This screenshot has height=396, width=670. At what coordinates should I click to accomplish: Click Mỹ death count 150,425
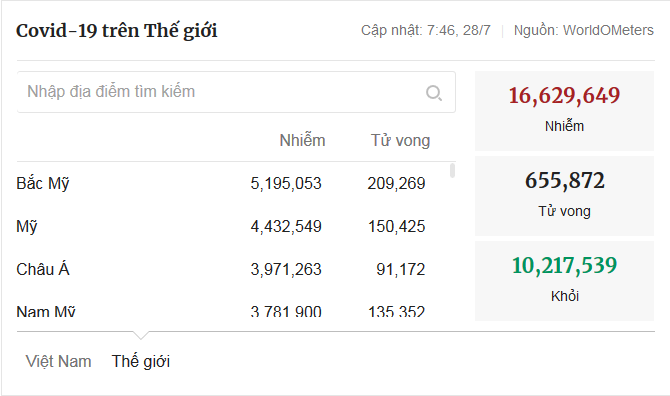(397, 226)
